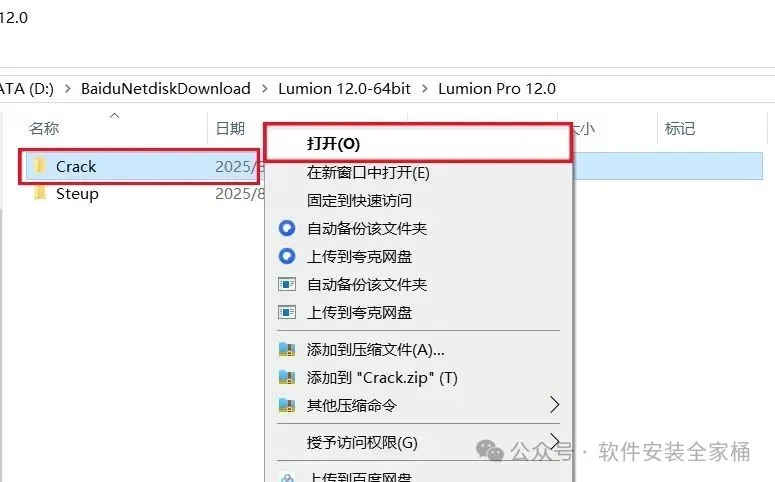
Task: Expand the 其他压缩命令 submenu arrow
Action: [555, 405]
